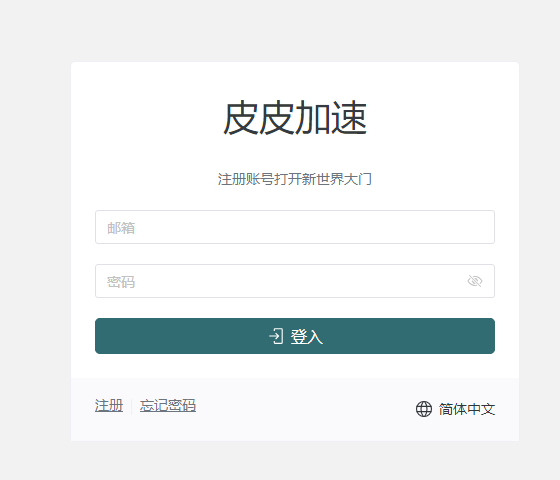This screenshot has width=560, height=480.
Task: Submit the form with the 登入 button
Action: [295, 336]
